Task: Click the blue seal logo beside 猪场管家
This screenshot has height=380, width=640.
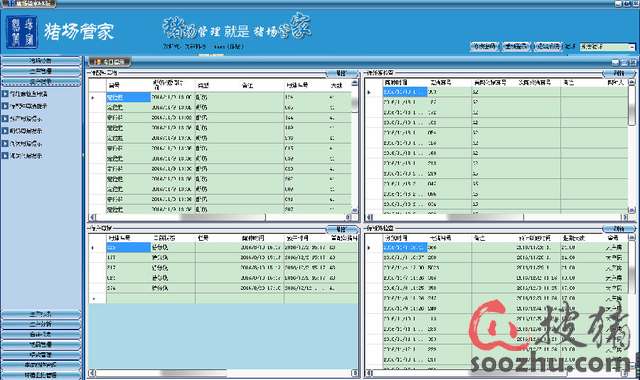Action: 22,32
